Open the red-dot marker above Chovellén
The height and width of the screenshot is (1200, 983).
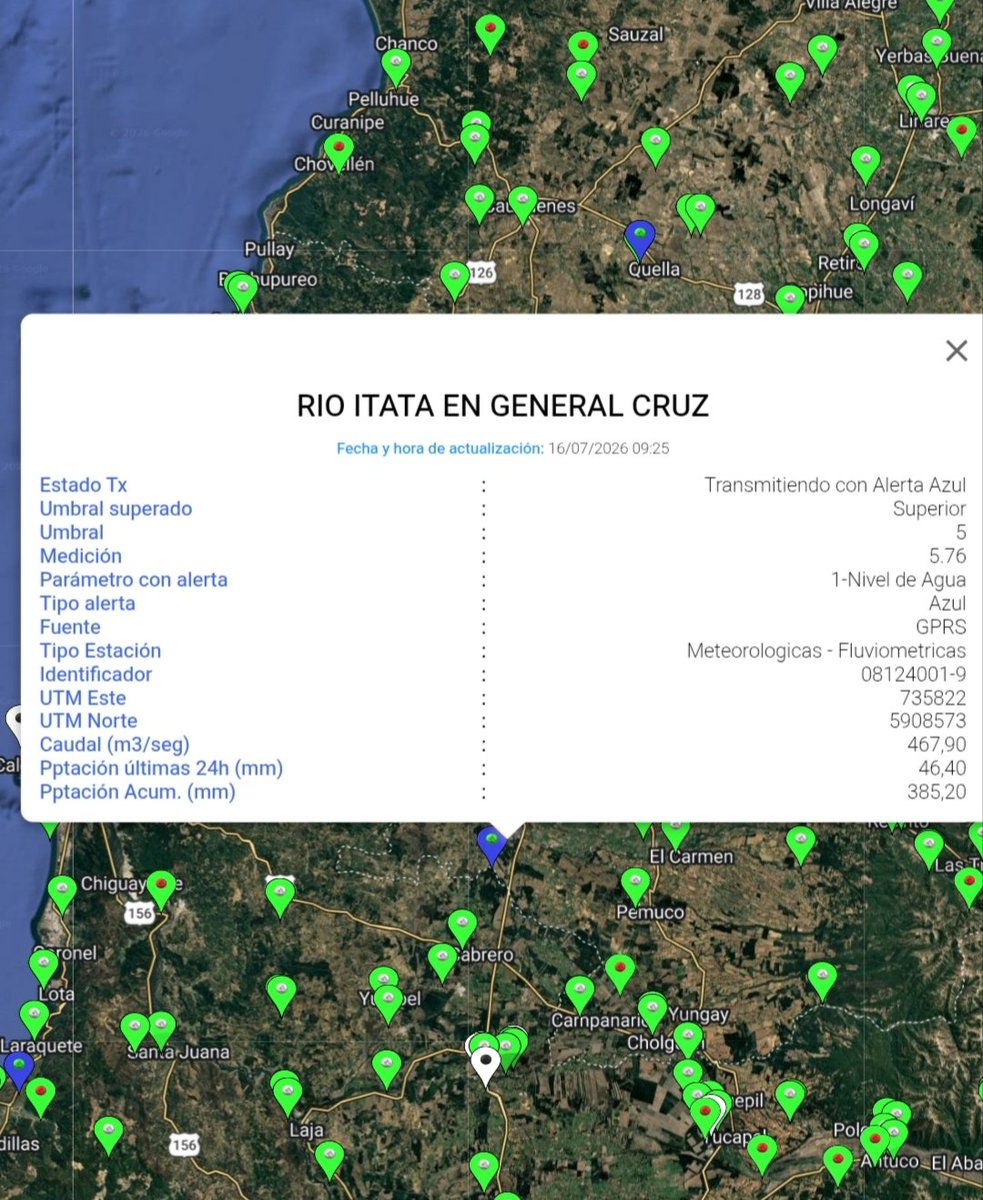pos(339,153)
